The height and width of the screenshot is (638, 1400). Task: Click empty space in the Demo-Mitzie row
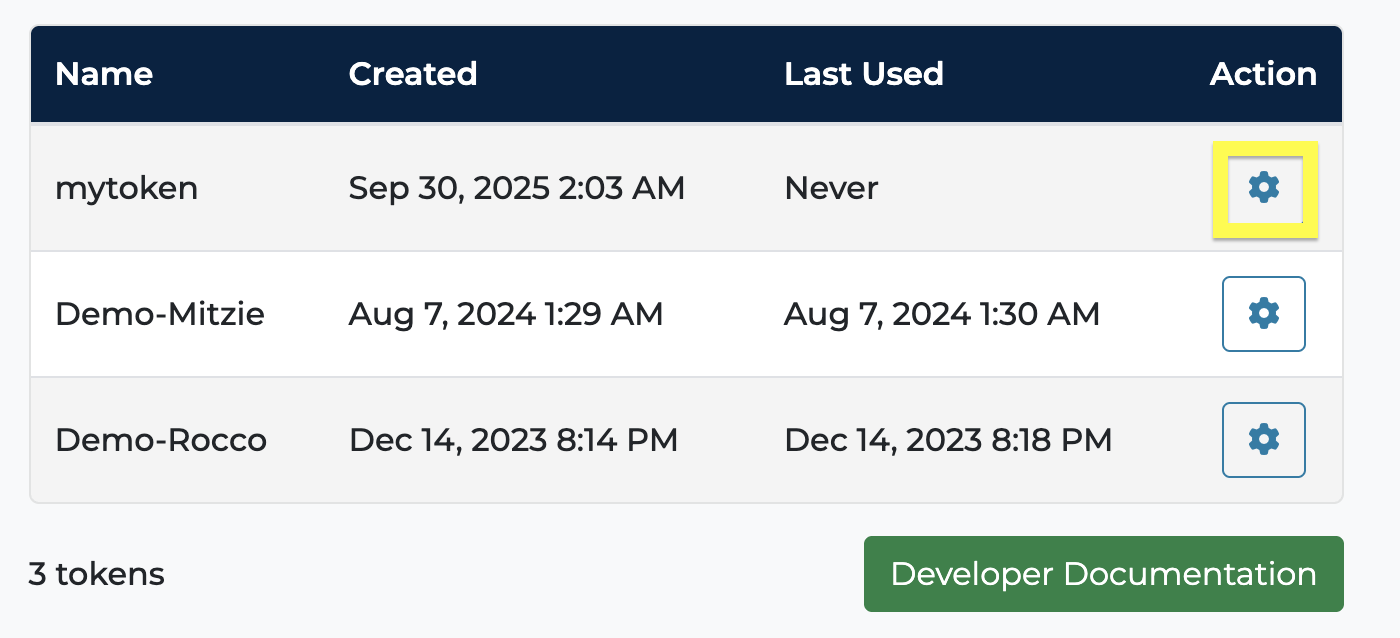click(1160, 314)
